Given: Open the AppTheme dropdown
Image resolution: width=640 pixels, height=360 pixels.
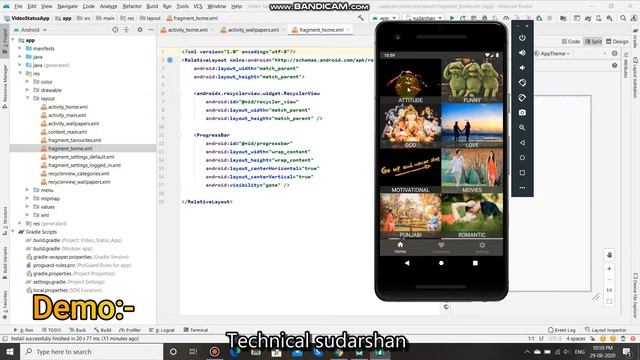Looking at the screenshot, I should click(552, 53).
